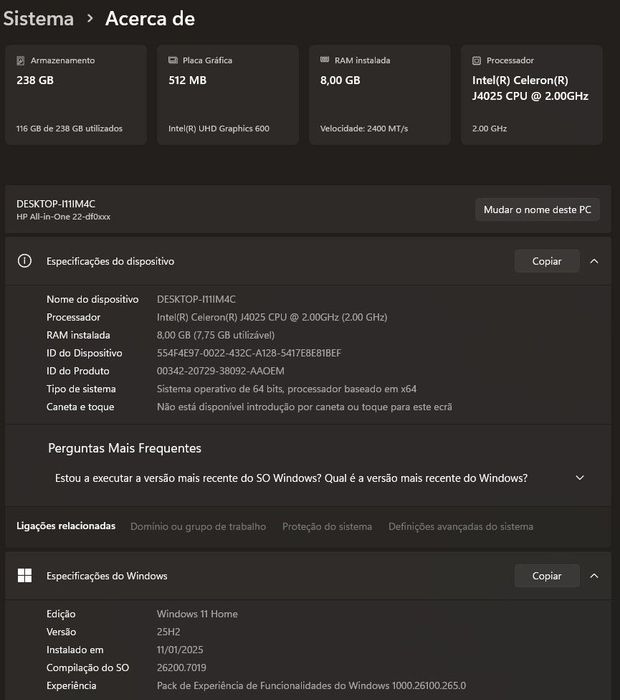Open the 238 GB storage usage card
The image size is (620, 700).
point(76,95)
